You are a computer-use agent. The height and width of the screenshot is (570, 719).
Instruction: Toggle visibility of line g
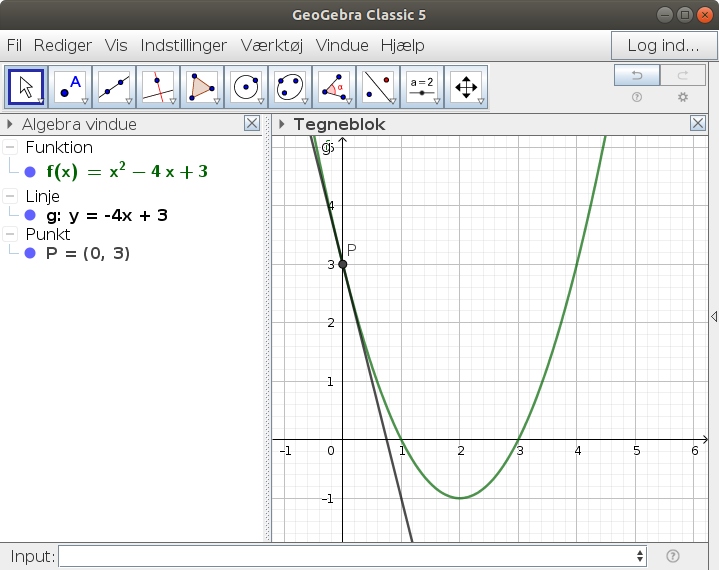pyautogui.click(x=30, y=215)
